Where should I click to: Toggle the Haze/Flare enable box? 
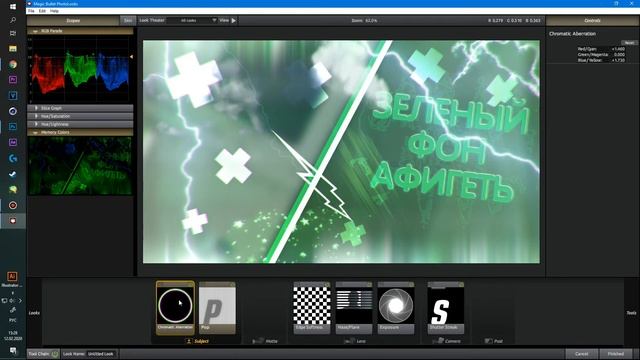click(369, 284)
